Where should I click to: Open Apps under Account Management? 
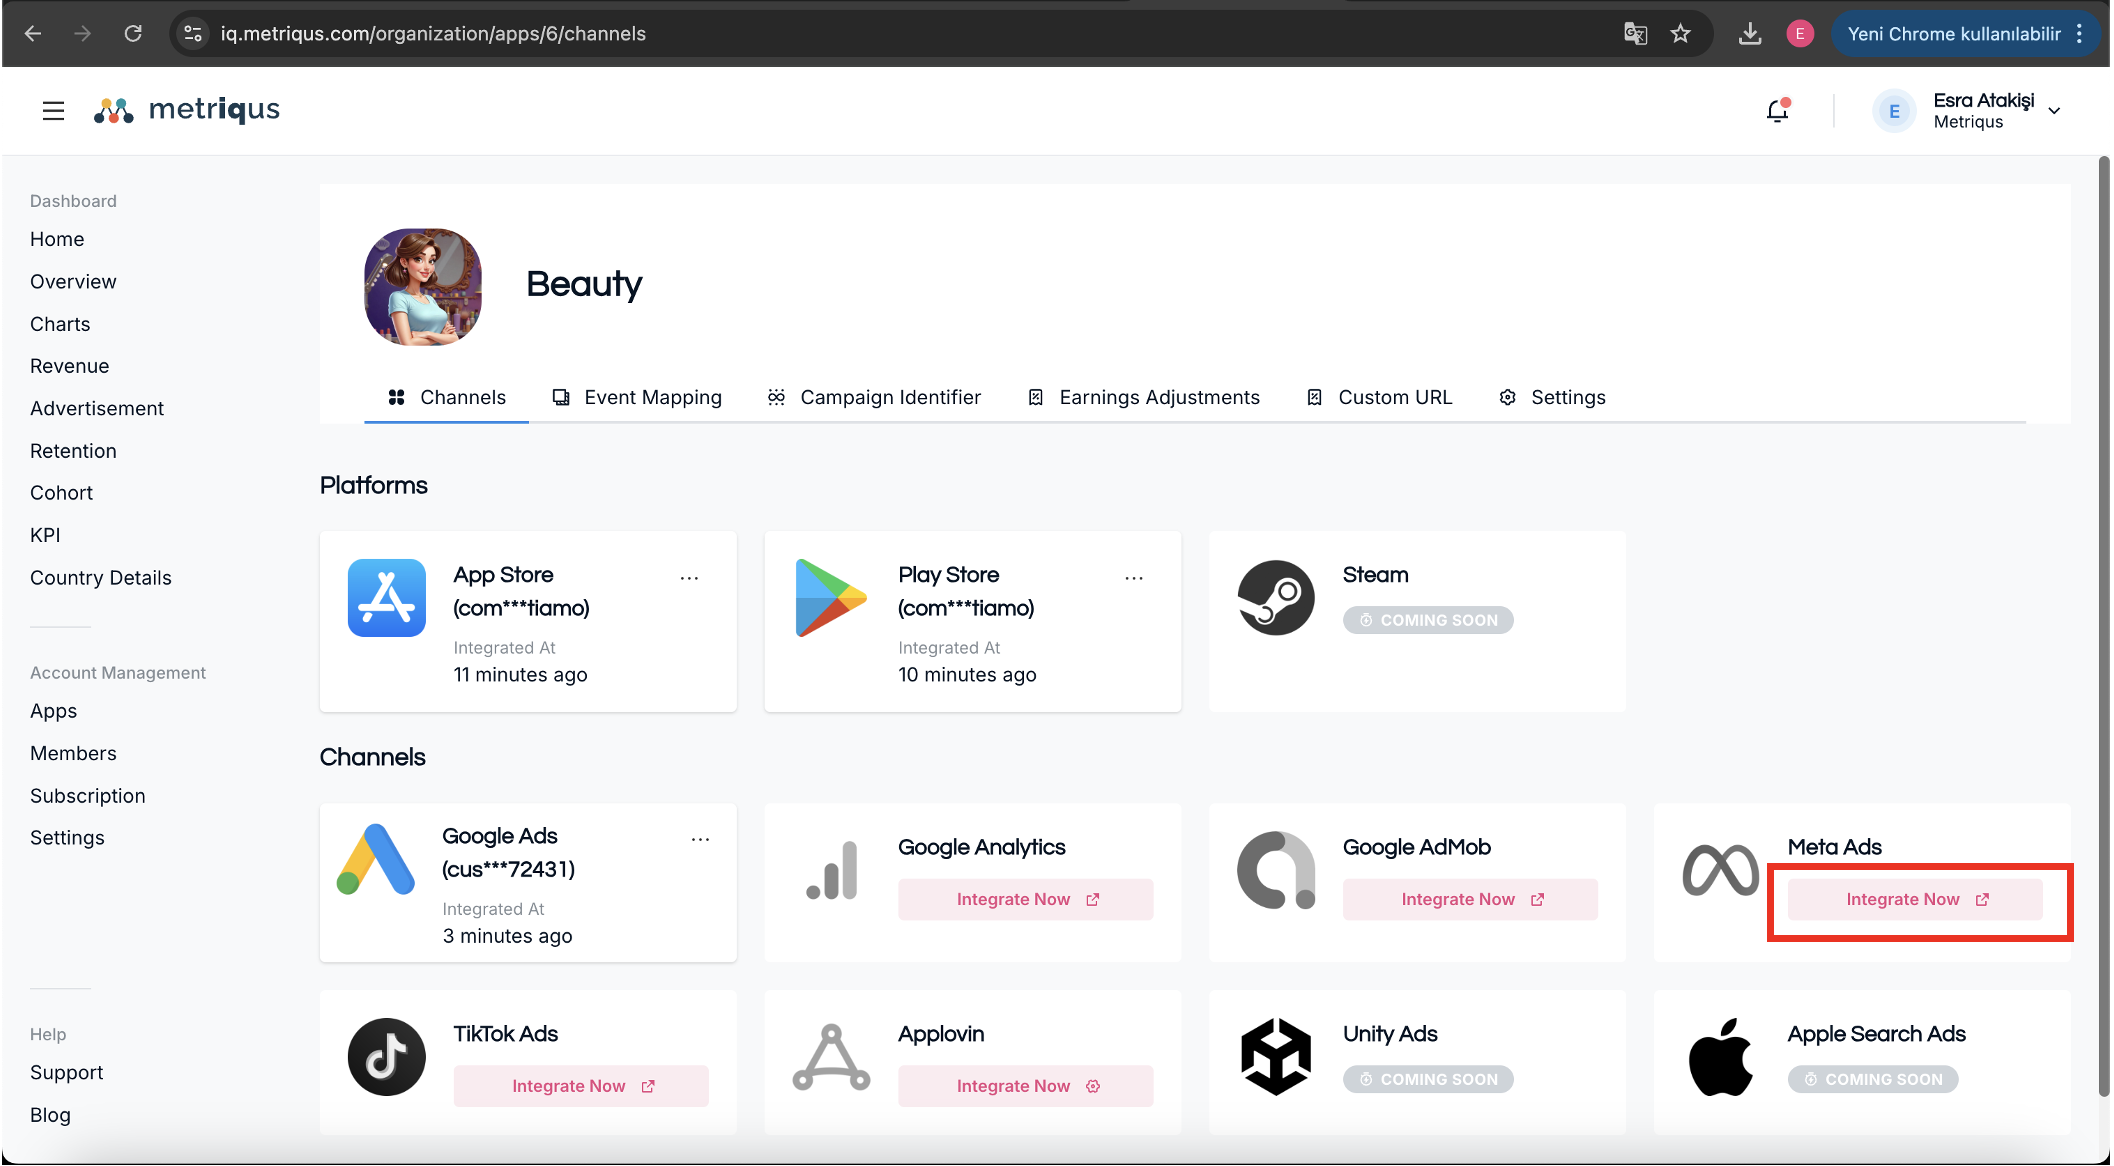pos(54,711)
